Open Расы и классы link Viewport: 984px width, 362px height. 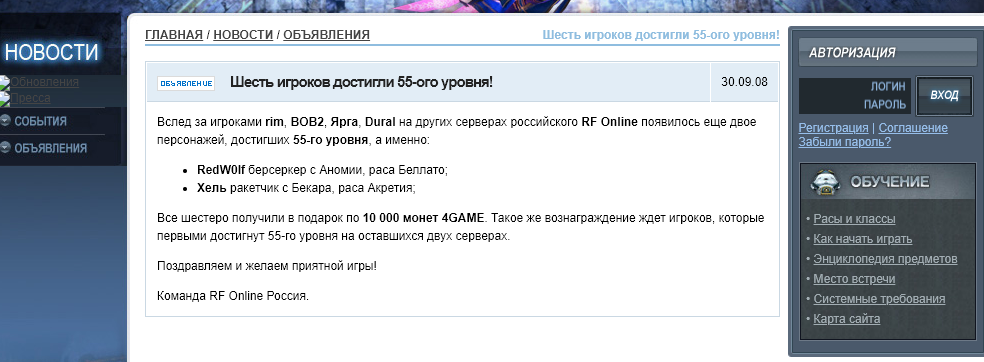[x=854, y=219]
